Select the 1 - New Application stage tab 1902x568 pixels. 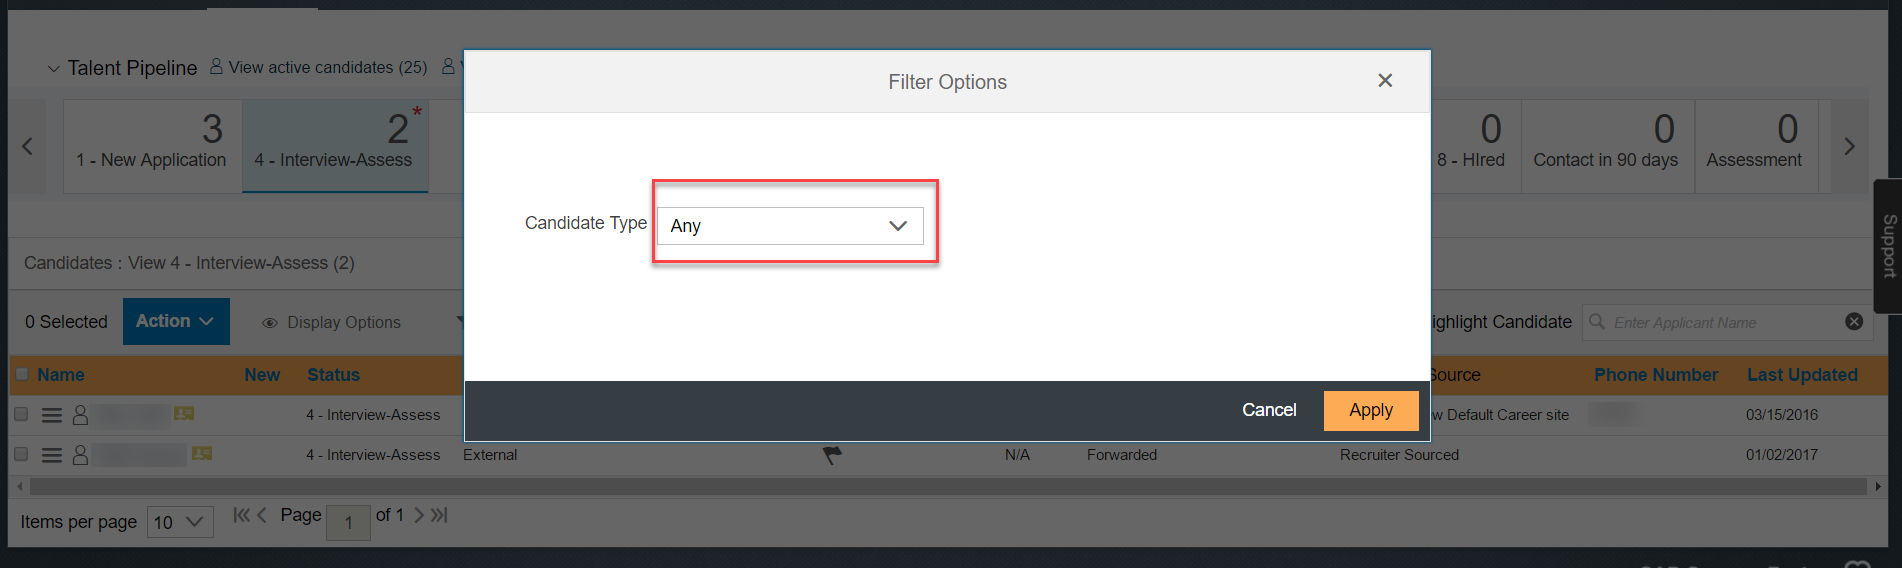tap(152, 146)
